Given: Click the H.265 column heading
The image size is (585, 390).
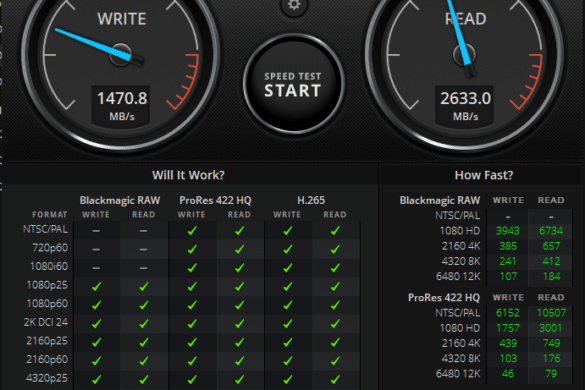Looking at the screenshot, I should click(311, 200).
